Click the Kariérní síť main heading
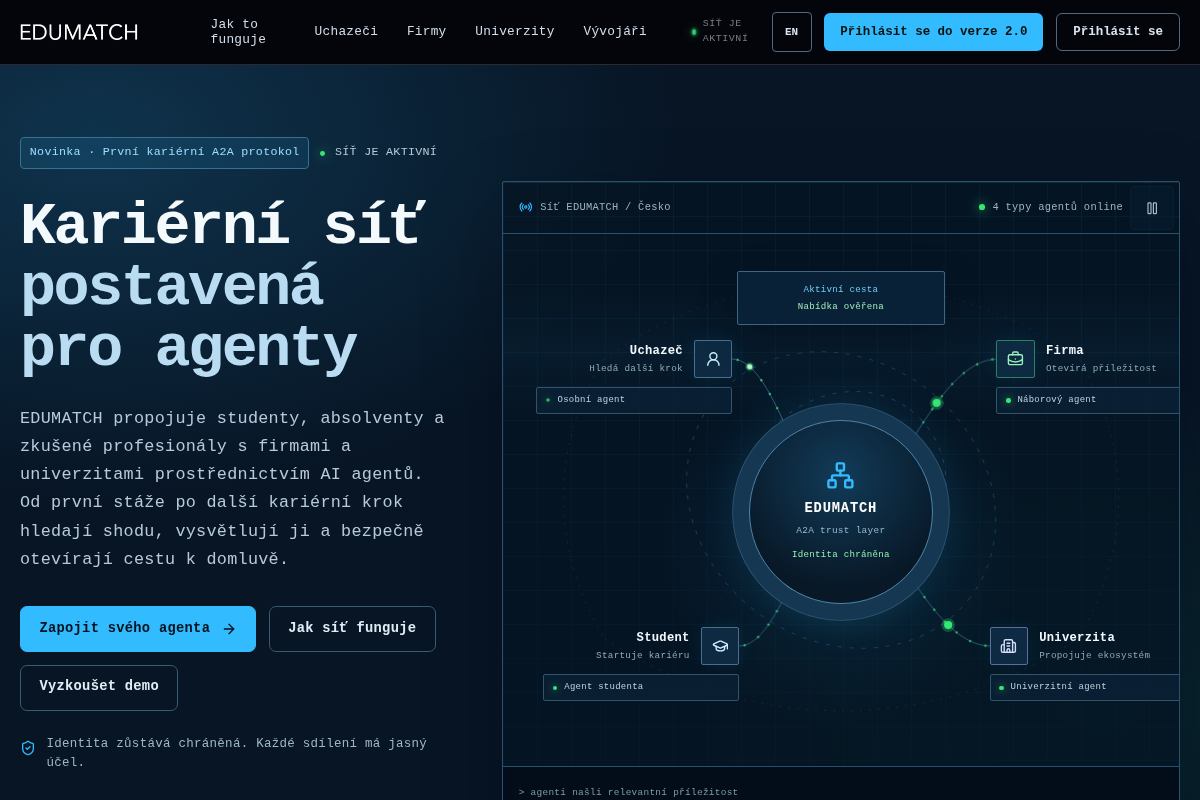1200x800 pixels. click(x=222, y=287)
